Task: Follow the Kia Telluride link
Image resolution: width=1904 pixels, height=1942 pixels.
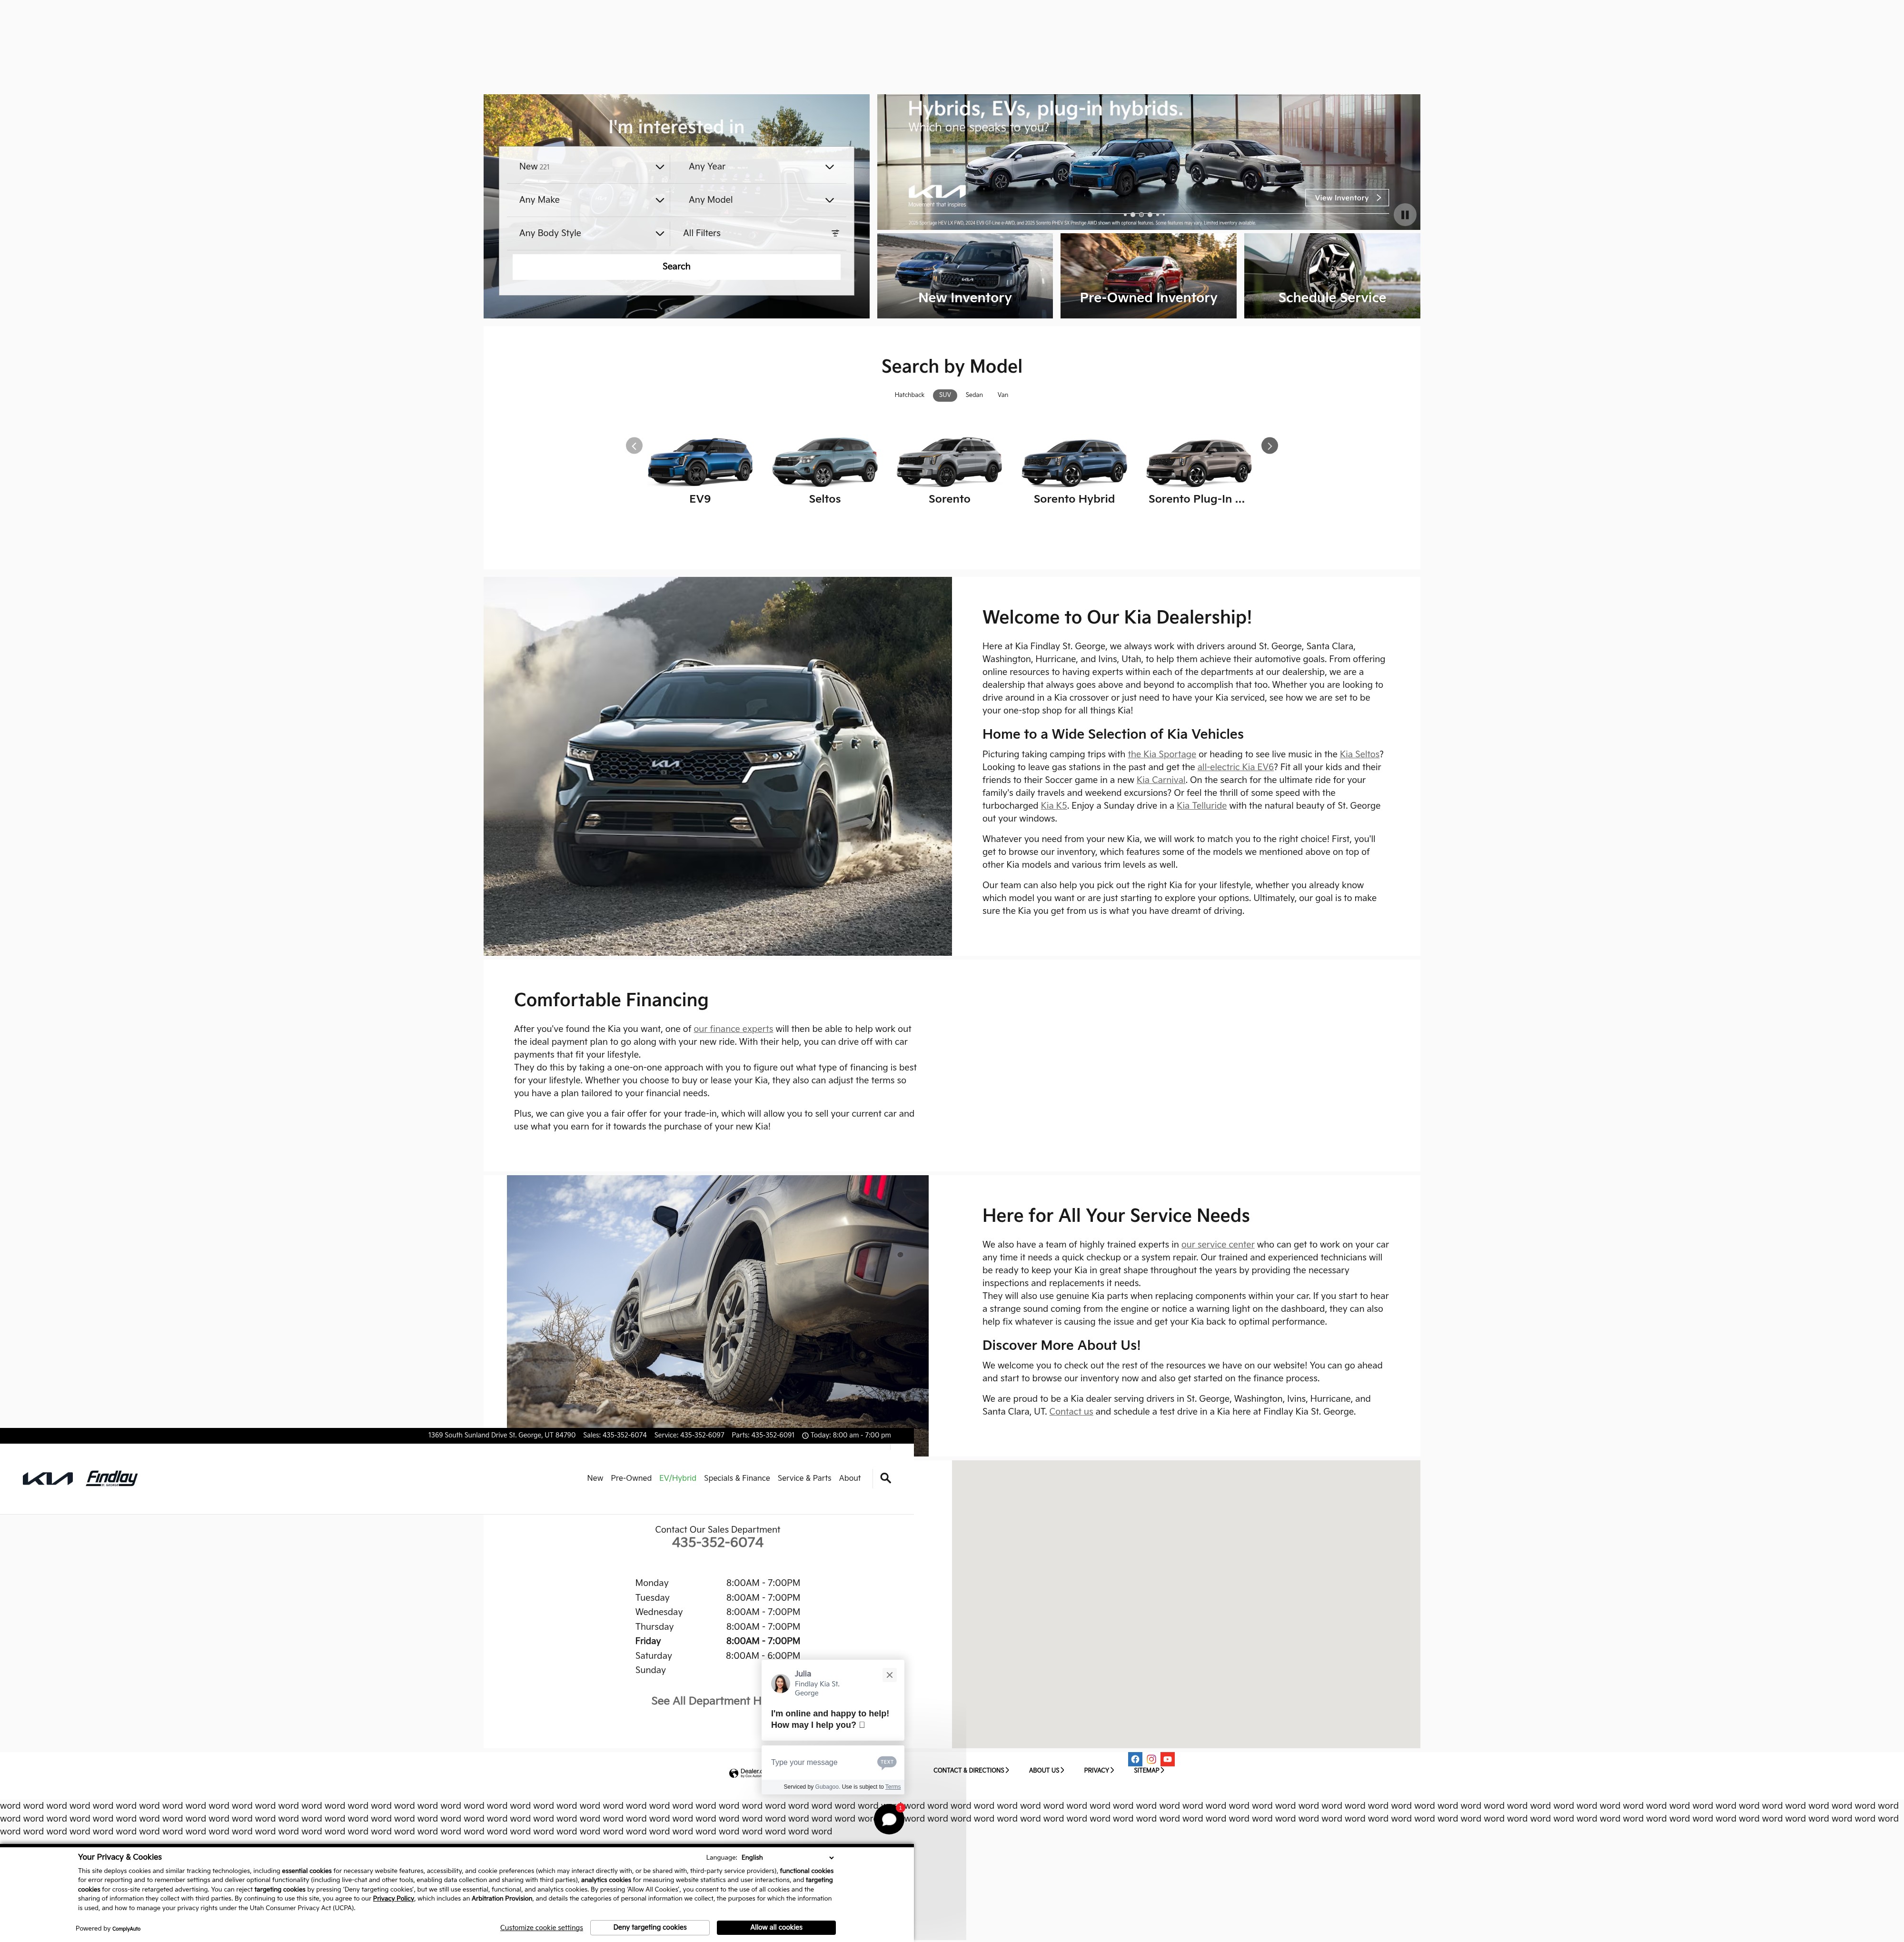Action: (1201, 806)
